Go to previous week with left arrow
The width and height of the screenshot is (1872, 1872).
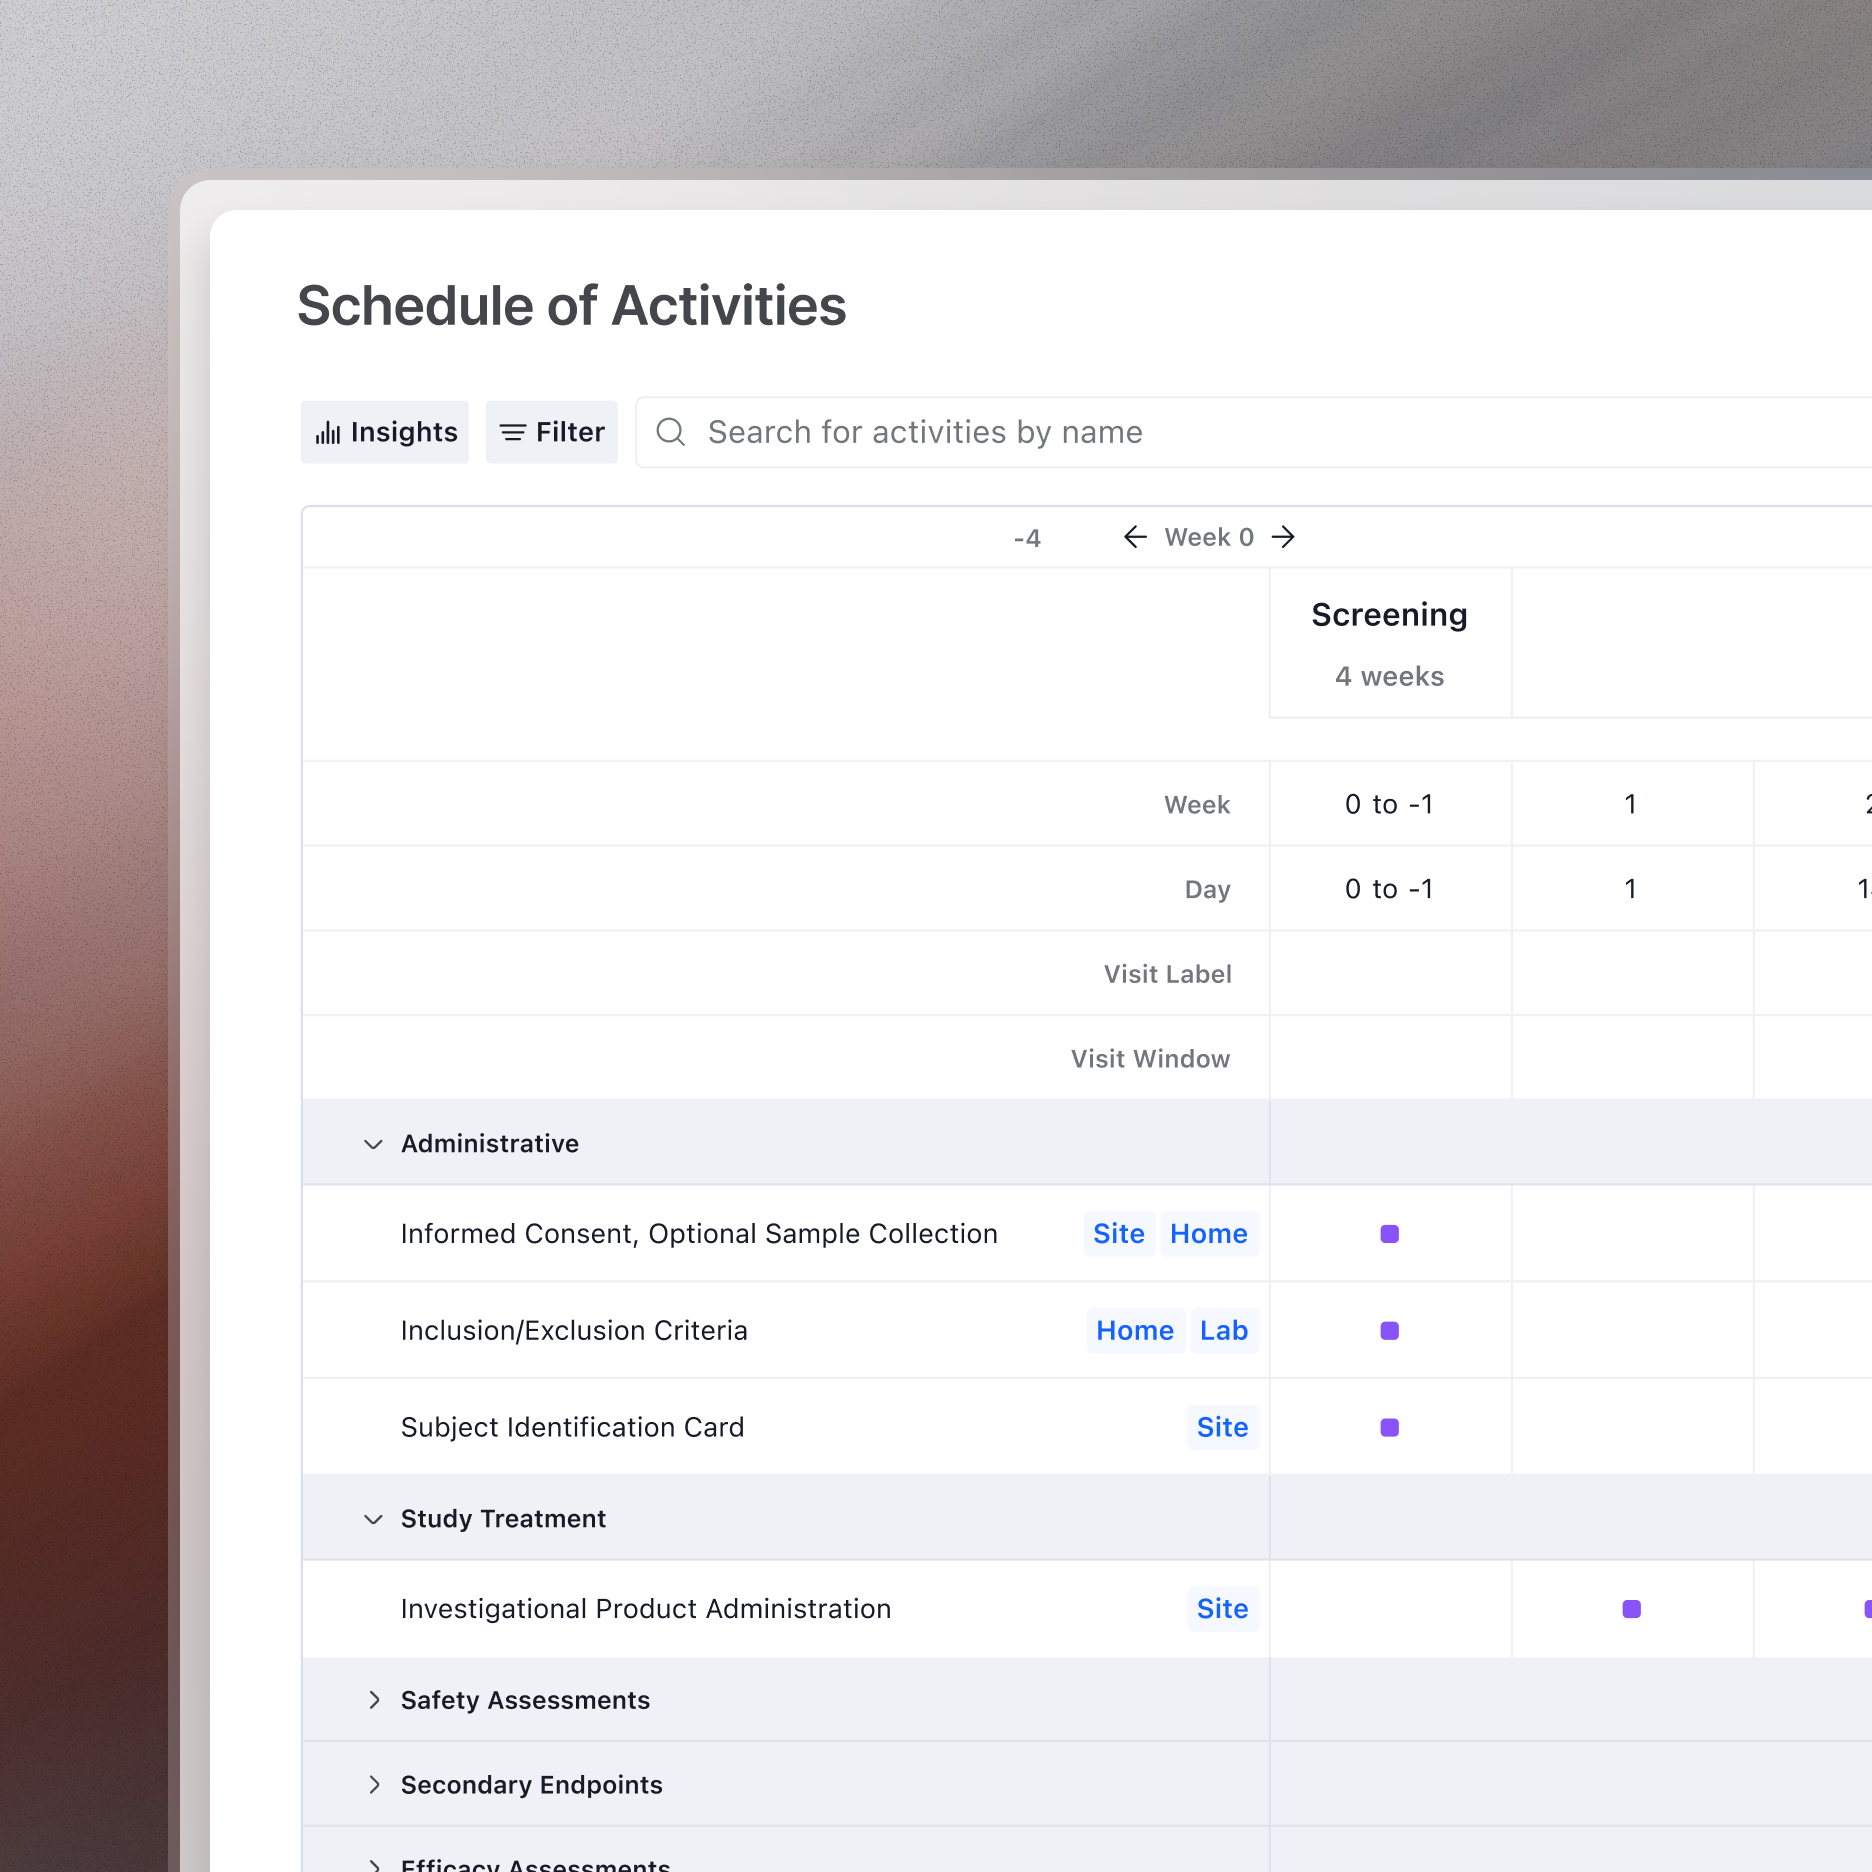coord(1135,537)
